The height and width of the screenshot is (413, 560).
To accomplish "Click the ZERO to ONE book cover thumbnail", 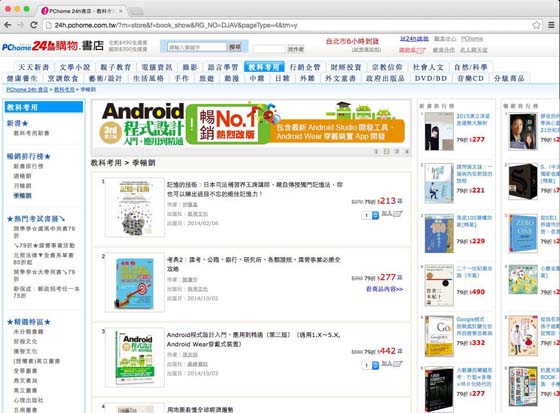I will (x=523, y=234).
